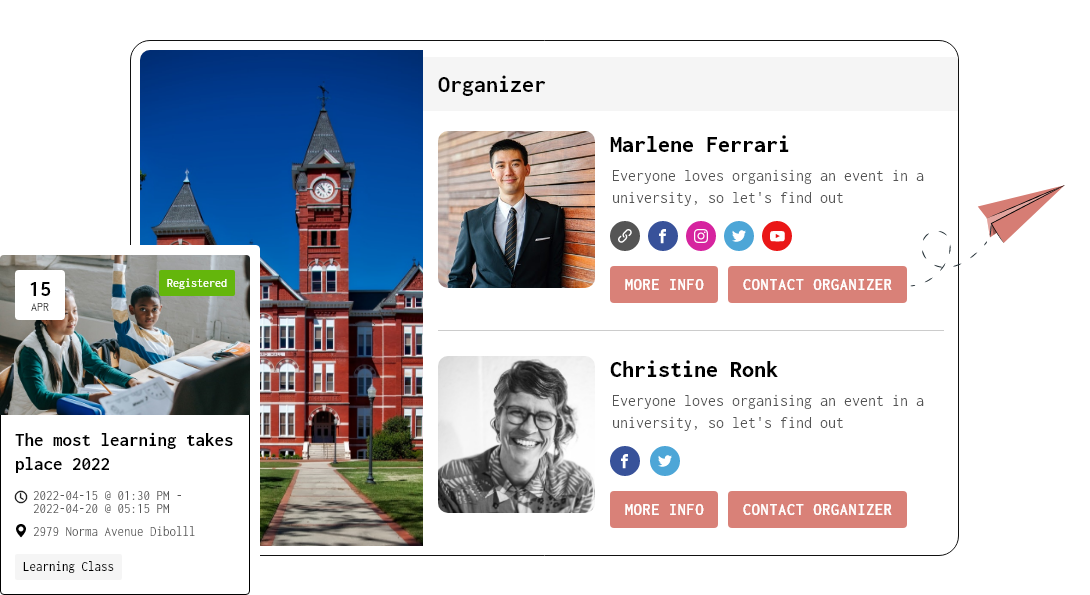Click the green Registered badge
Screen dimensions: 1090x595
pyautogui.click(x=197, y=283)
